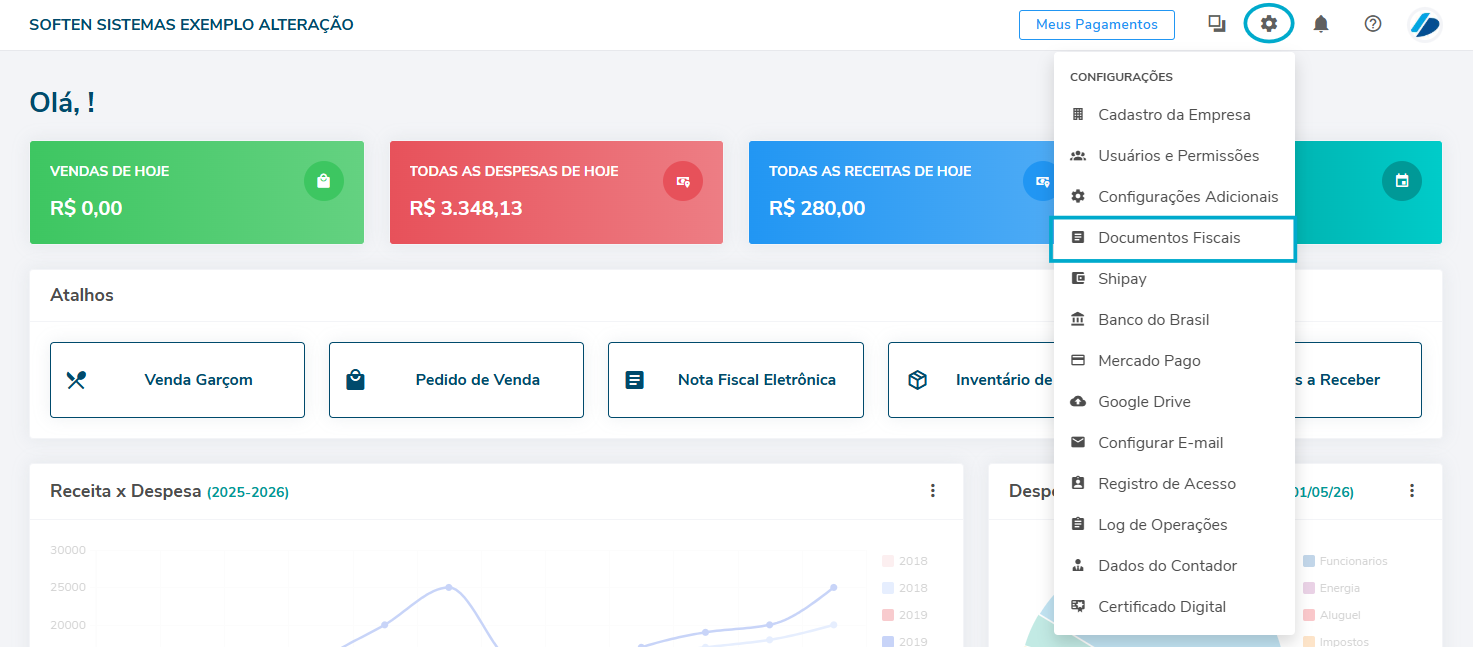Click the shopping bag icon on Vendas de Hoje
The width and height of the screenshot is (1473, 647).
[323, 181]
